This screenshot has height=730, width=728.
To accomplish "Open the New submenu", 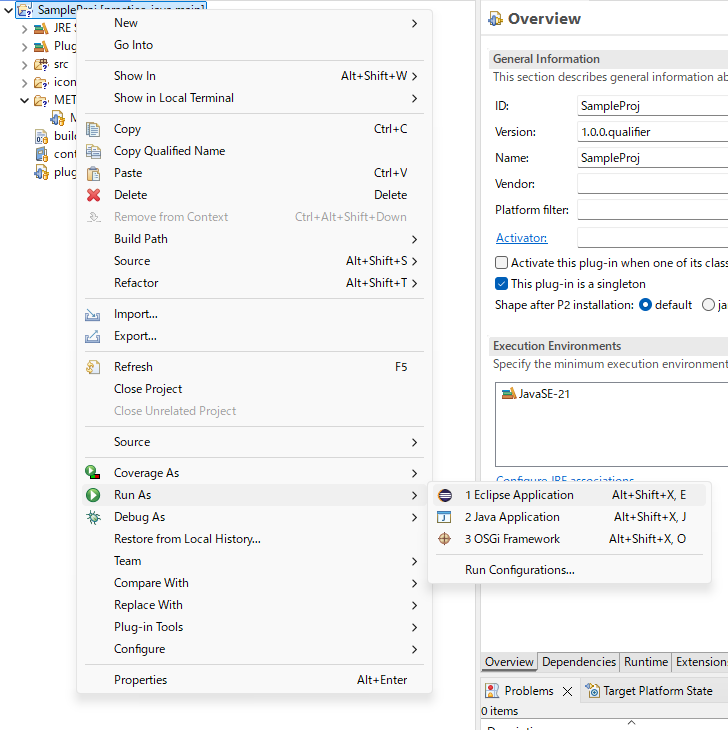I will pos(254,23).
